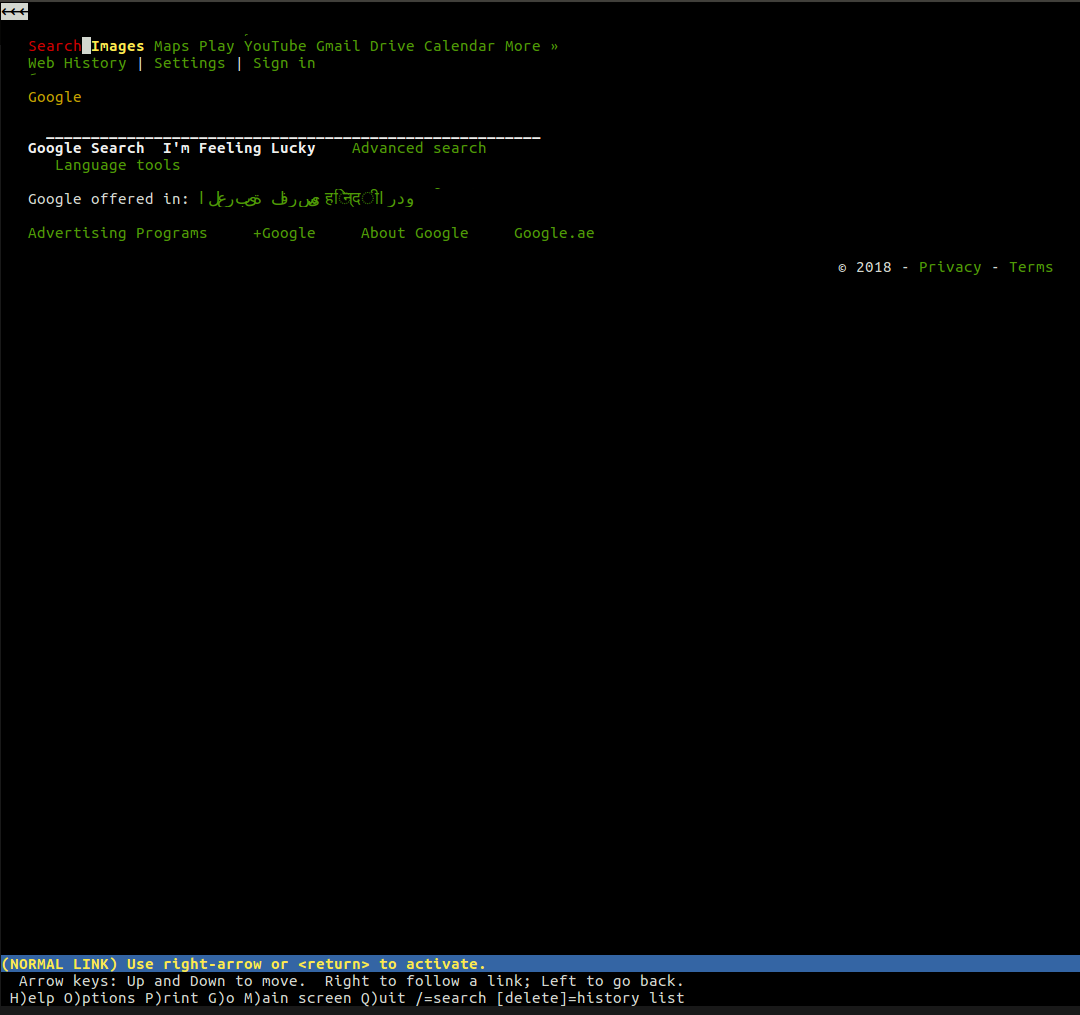Go to the Settings link
Image resolution: width=1080 pixels, height=1015 pixels.
[189, 63]
